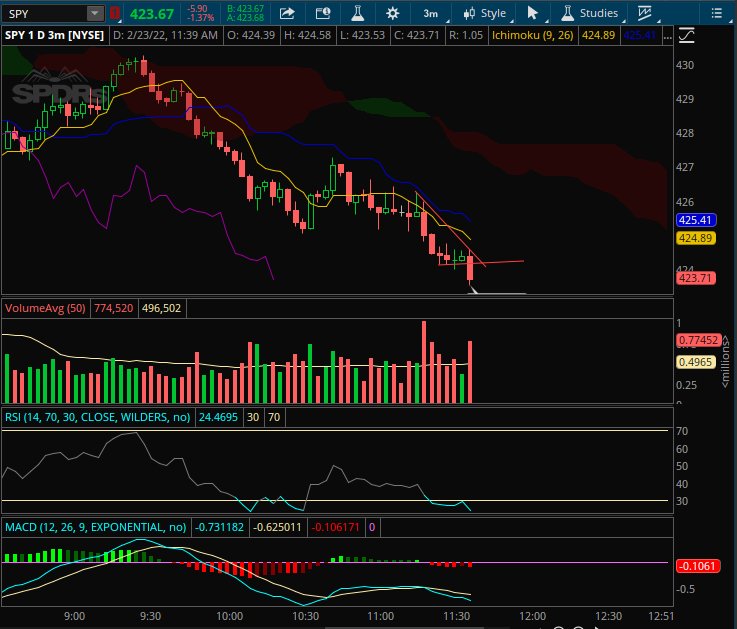737x629 pixels.
Task: Click the volume average value 496,502
Action: pyautogui.click(x=161, y=308)
